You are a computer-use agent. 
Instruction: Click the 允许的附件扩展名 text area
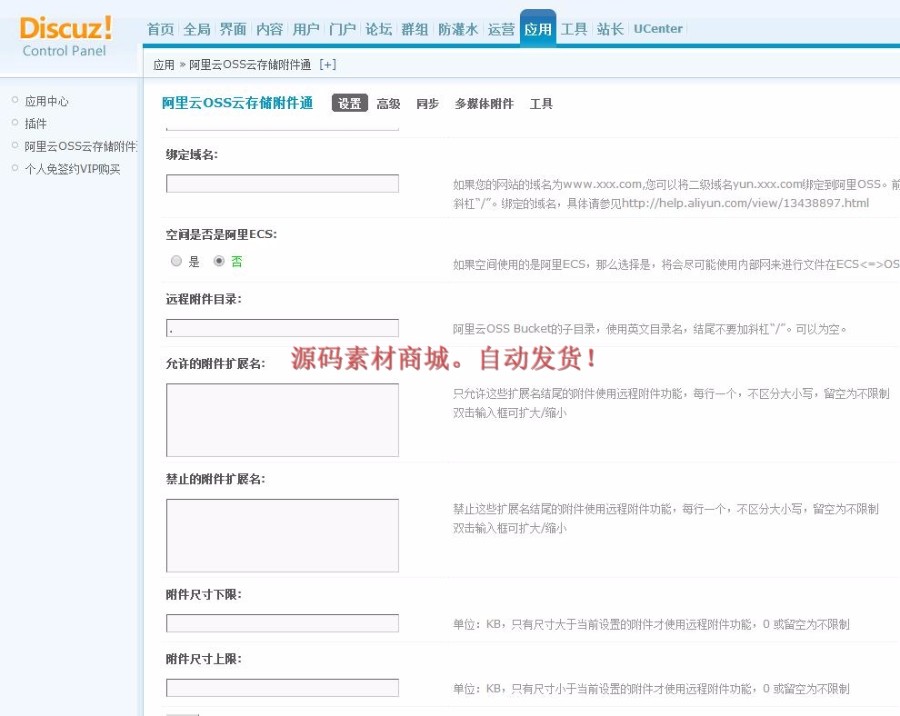point(282,420)
